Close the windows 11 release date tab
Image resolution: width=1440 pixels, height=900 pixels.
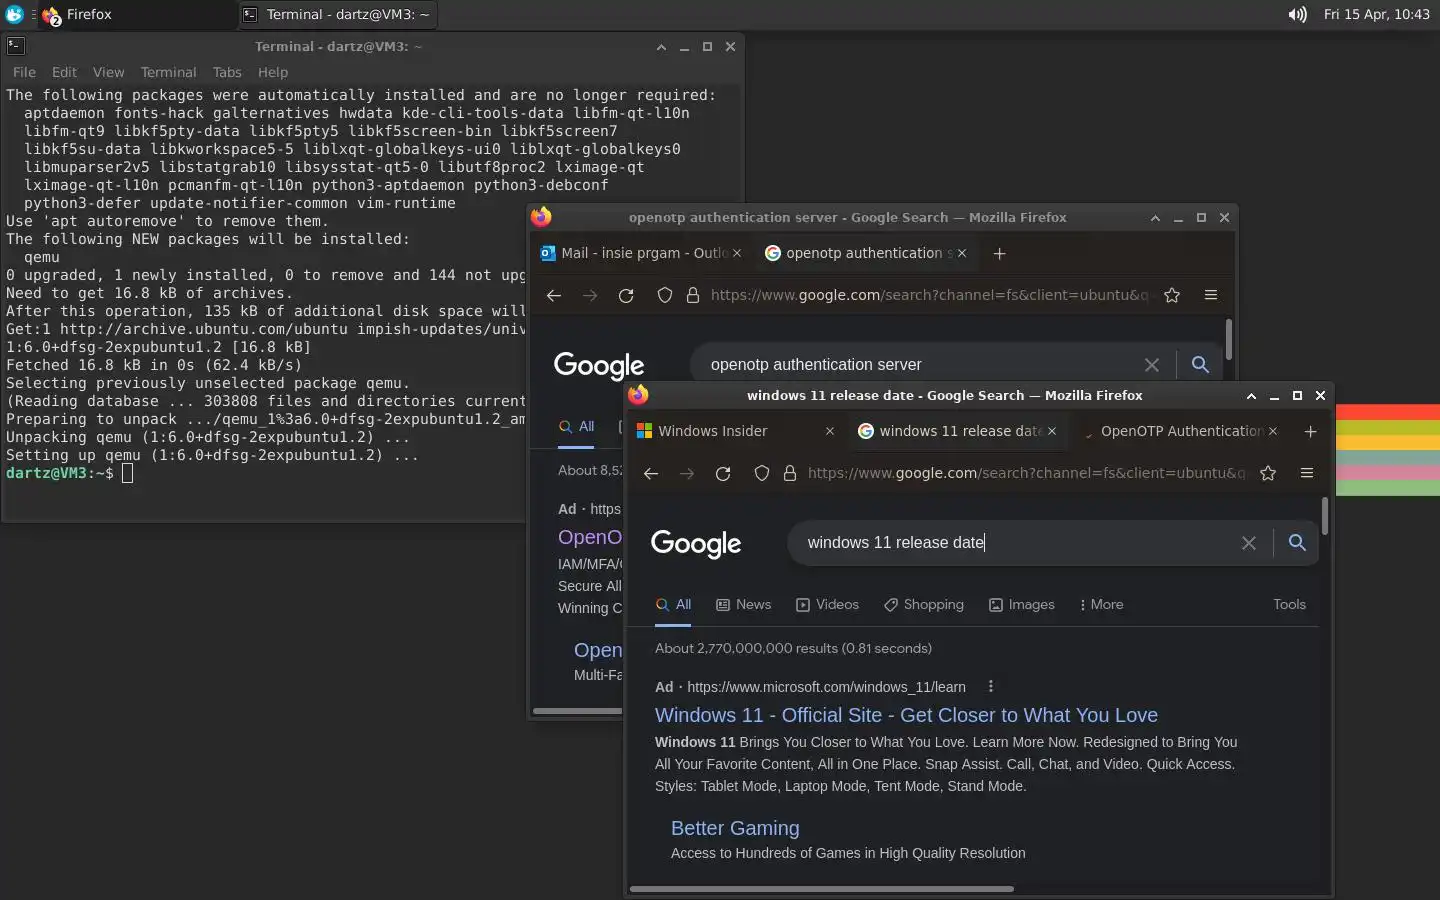click(x=1051, y=431)
